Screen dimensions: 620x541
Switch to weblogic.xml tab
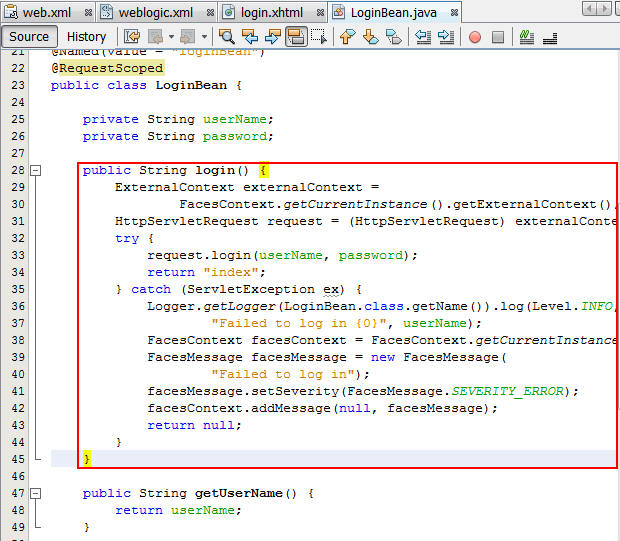point(156,13)
